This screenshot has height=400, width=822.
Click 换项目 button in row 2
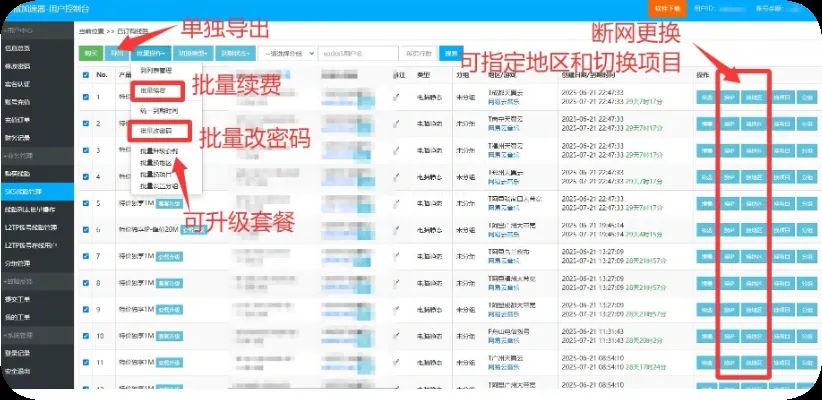(783, 124)
